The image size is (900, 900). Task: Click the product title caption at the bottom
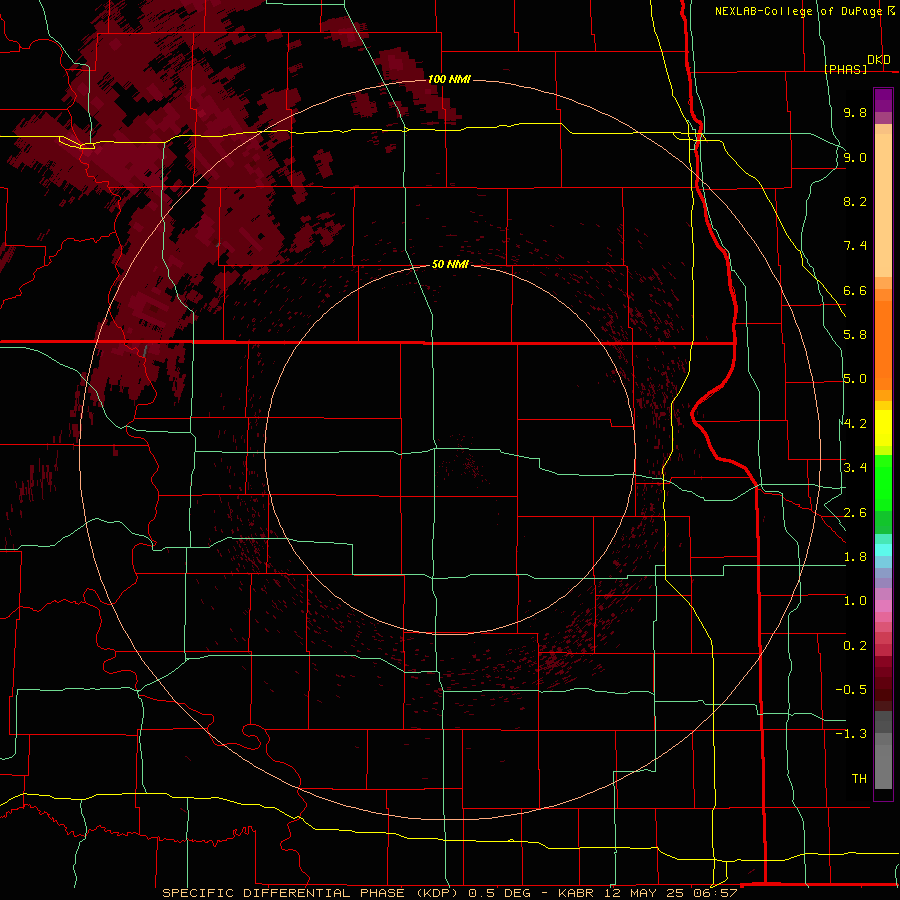(x=449, y=893)
